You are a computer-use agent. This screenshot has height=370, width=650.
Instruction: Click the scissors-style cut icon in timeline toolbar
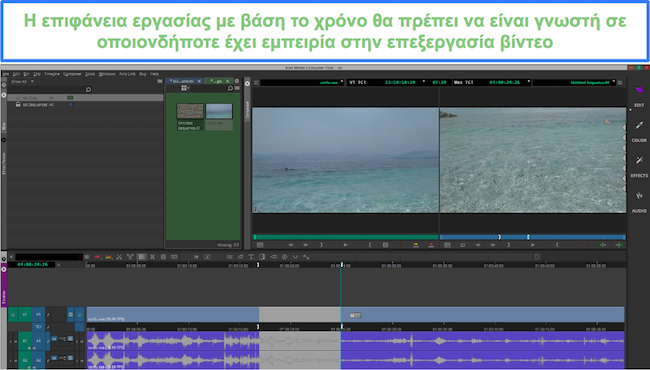tap(119, 257)
